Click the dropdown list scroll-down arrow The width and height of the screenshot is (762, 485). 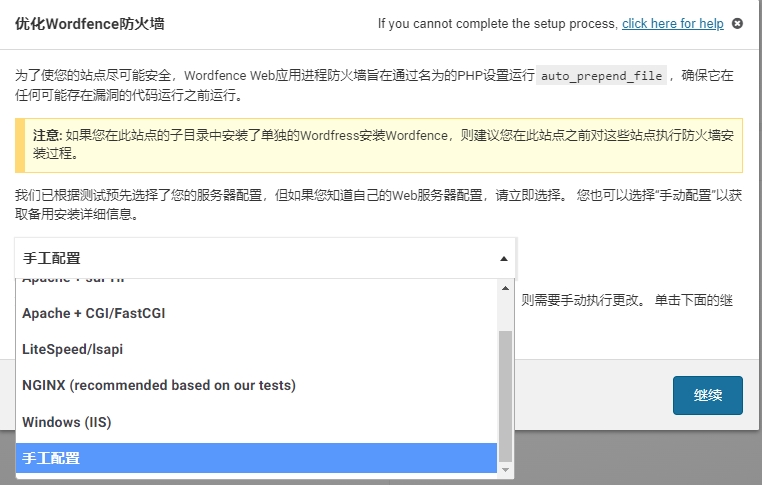tap(505, 469)
